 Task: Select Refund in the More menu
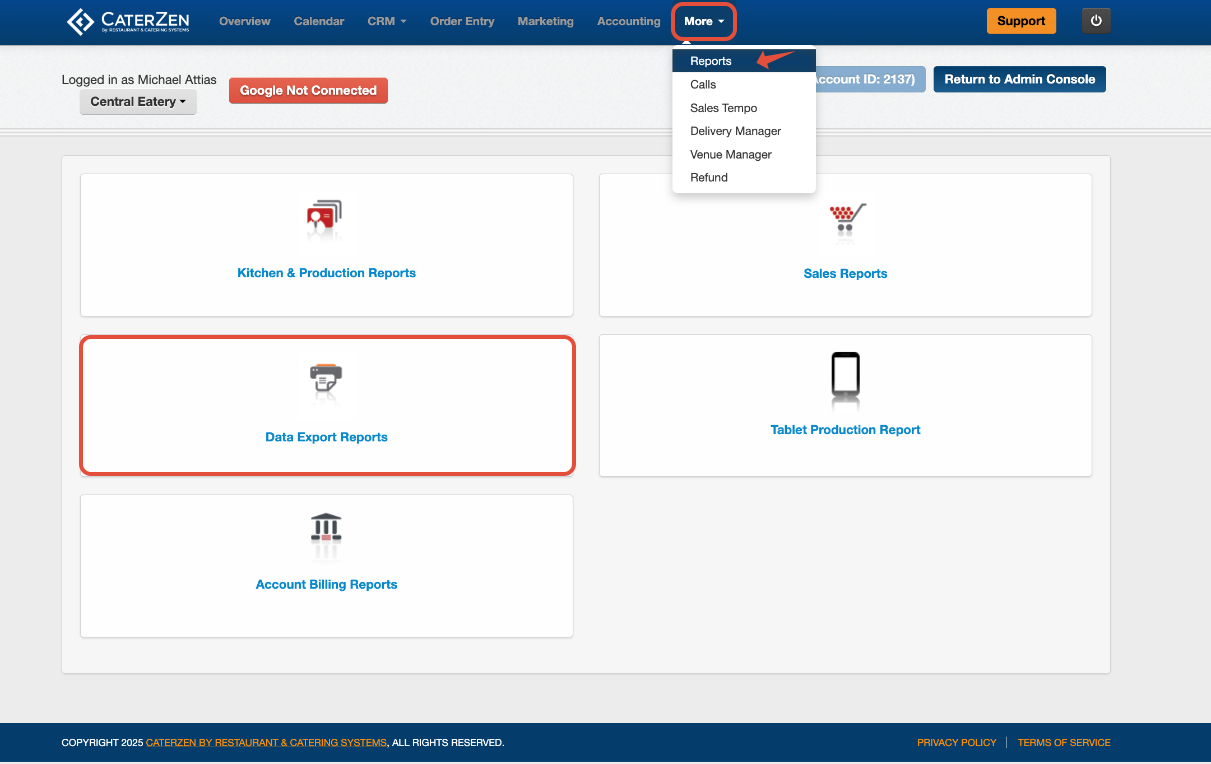[x=744, y=177]
